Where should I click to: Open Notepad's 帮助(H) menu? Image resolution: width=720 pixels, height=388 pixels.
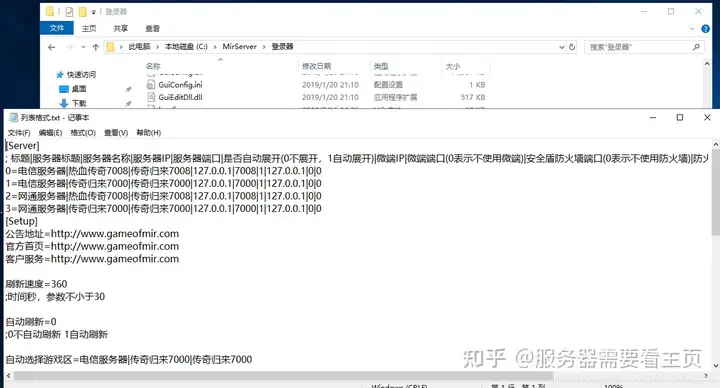[148, 133]
